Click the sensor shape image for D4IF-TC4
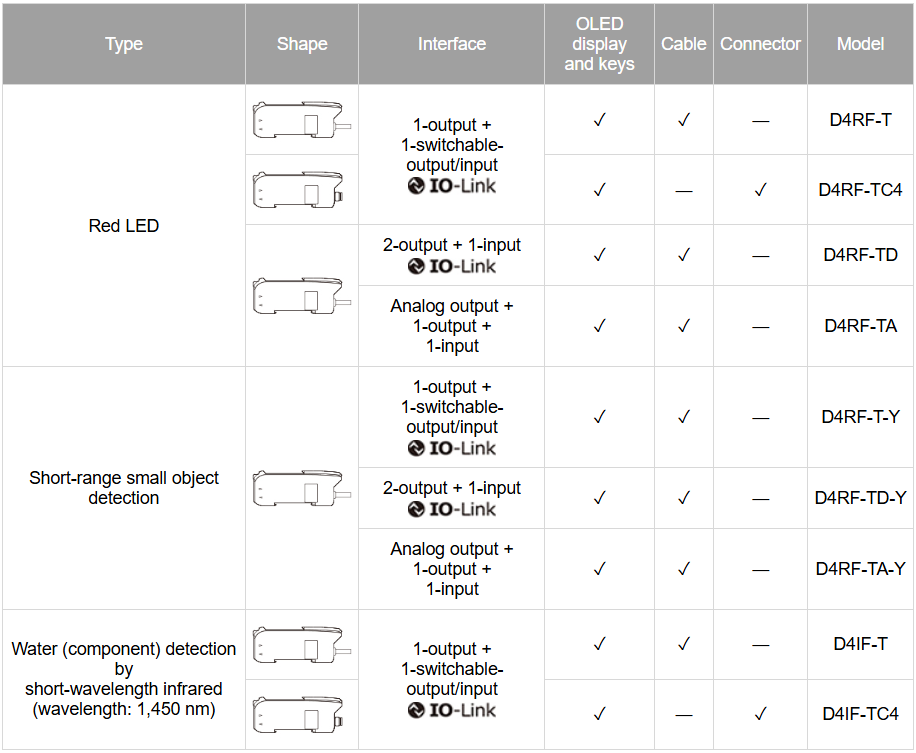Image resolution: width=916 pixels, height=753 pixels. [x=301, y=714]
